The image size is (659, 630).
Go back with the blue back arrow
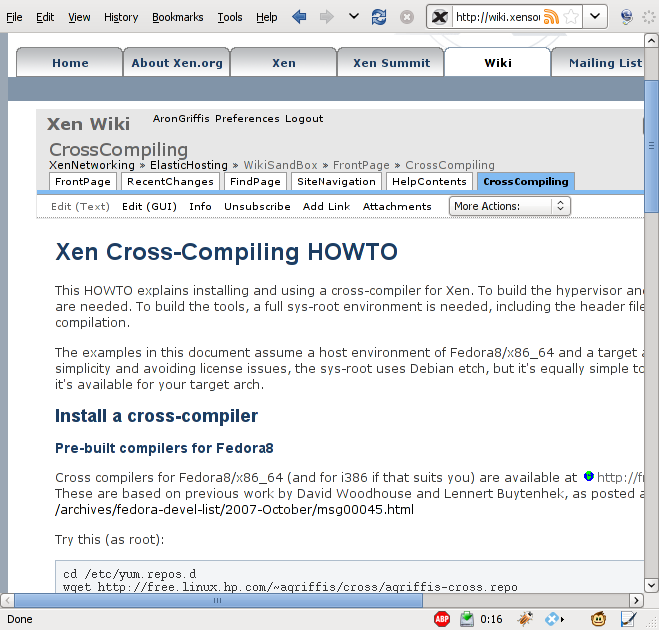click(x=299, y=17)
